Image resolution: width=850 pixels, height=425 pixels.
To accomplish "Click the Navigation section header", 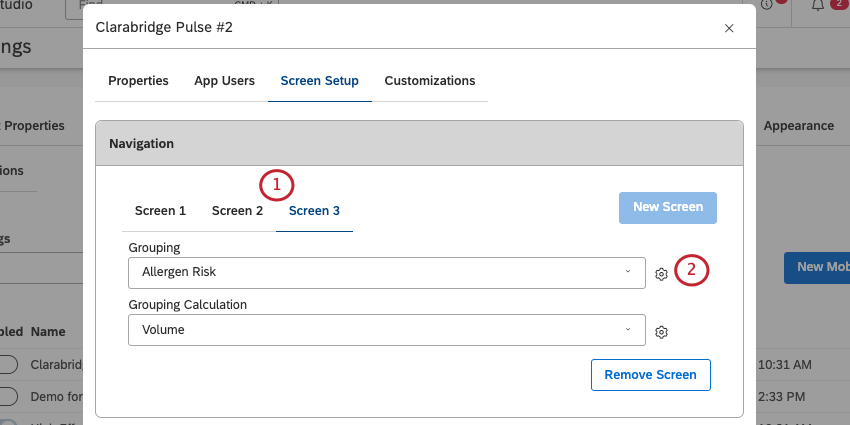I will pos(419,144).
